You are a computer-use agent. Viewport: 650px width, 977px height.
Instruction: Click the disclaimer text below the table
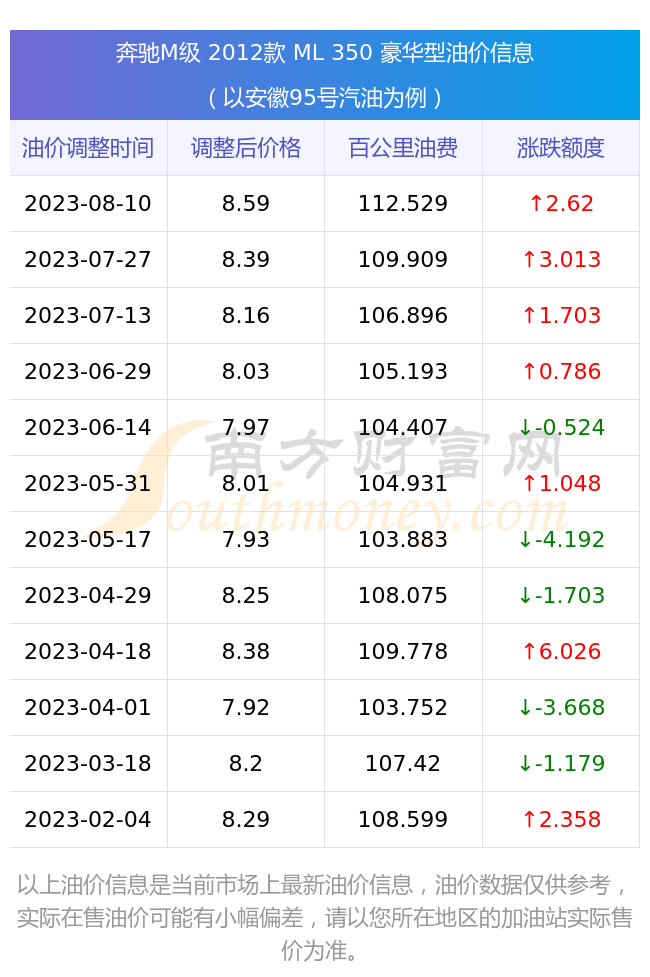(325, 918)
